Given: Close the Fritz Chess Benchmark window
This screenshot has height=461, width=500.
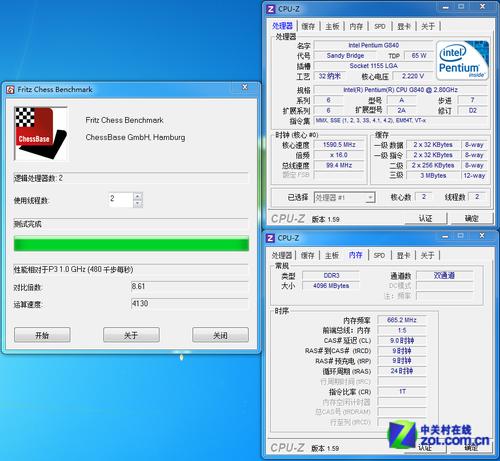Looking at the screenshot, I should (x=245, y=87).
